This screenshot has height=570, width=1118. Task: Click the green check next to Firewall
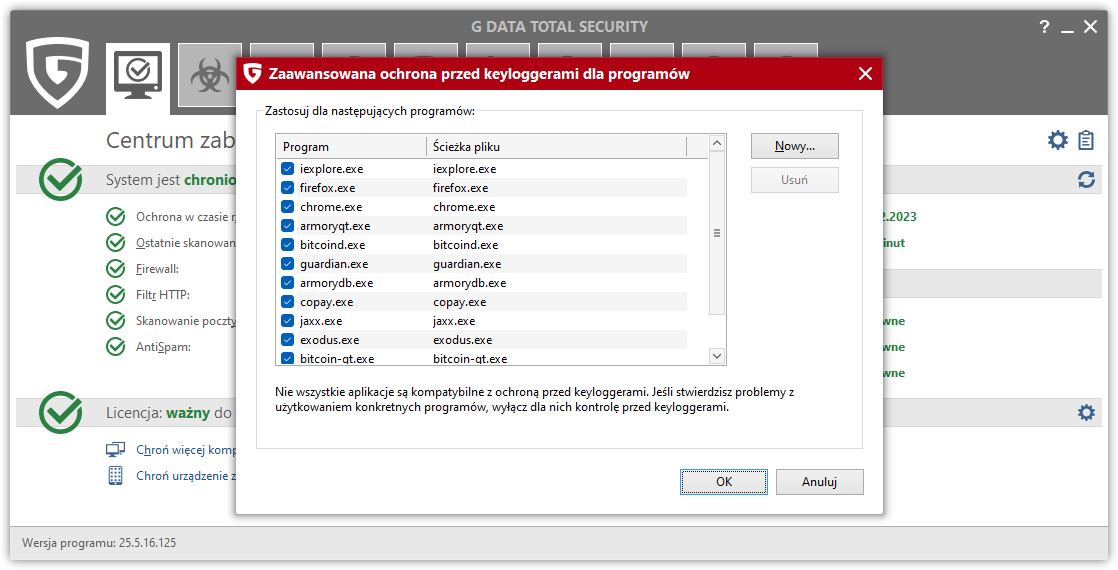[116, 269]
